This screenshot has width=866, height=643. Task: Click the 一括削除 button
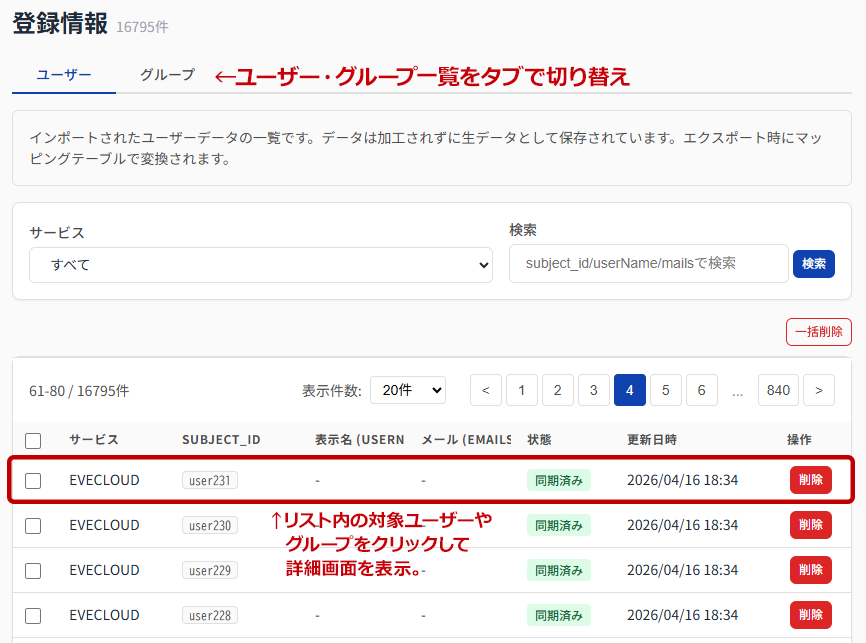(819, 332)
